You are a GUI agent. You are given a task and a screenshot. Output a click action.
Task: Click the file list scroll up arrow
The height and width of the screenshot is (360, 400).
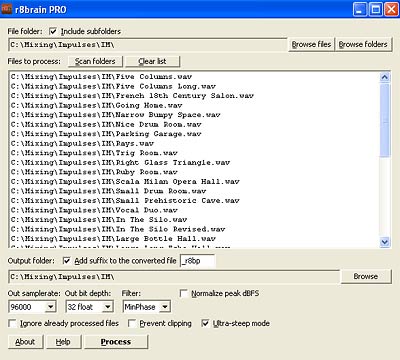(385, 77)
